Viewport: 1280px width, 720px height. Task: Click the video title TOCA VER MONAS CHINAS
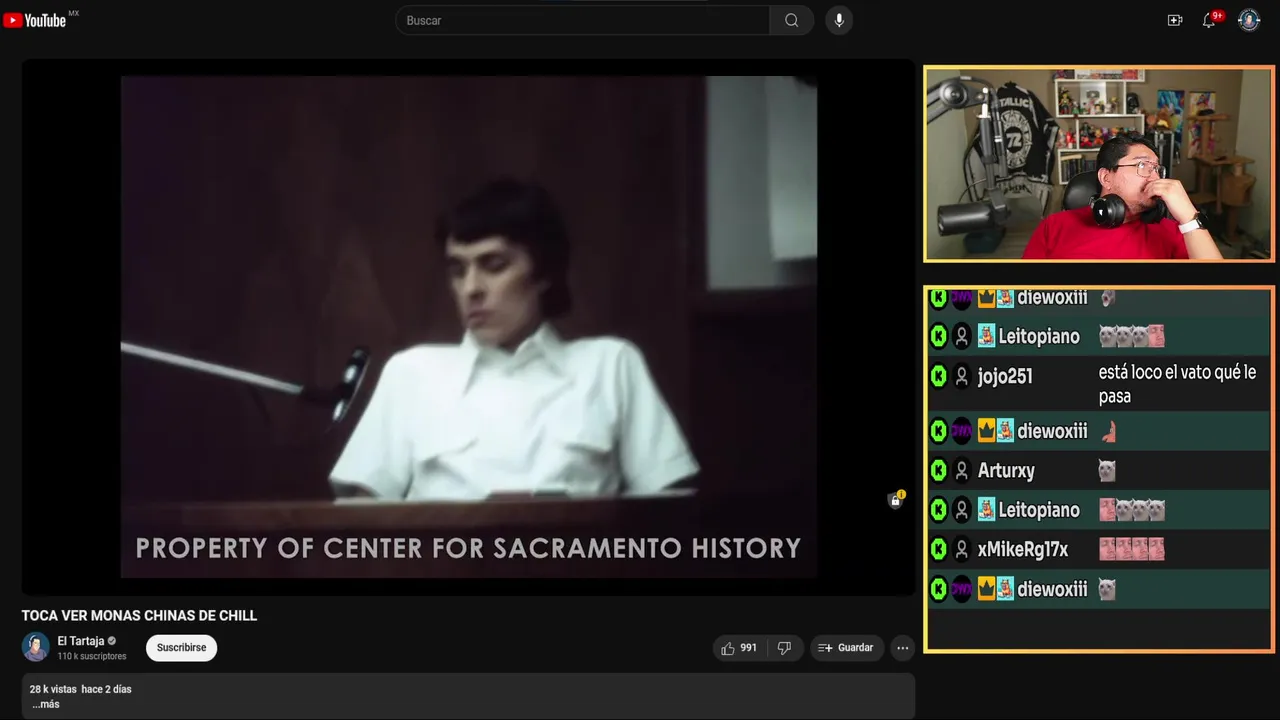tap(140, 616)
